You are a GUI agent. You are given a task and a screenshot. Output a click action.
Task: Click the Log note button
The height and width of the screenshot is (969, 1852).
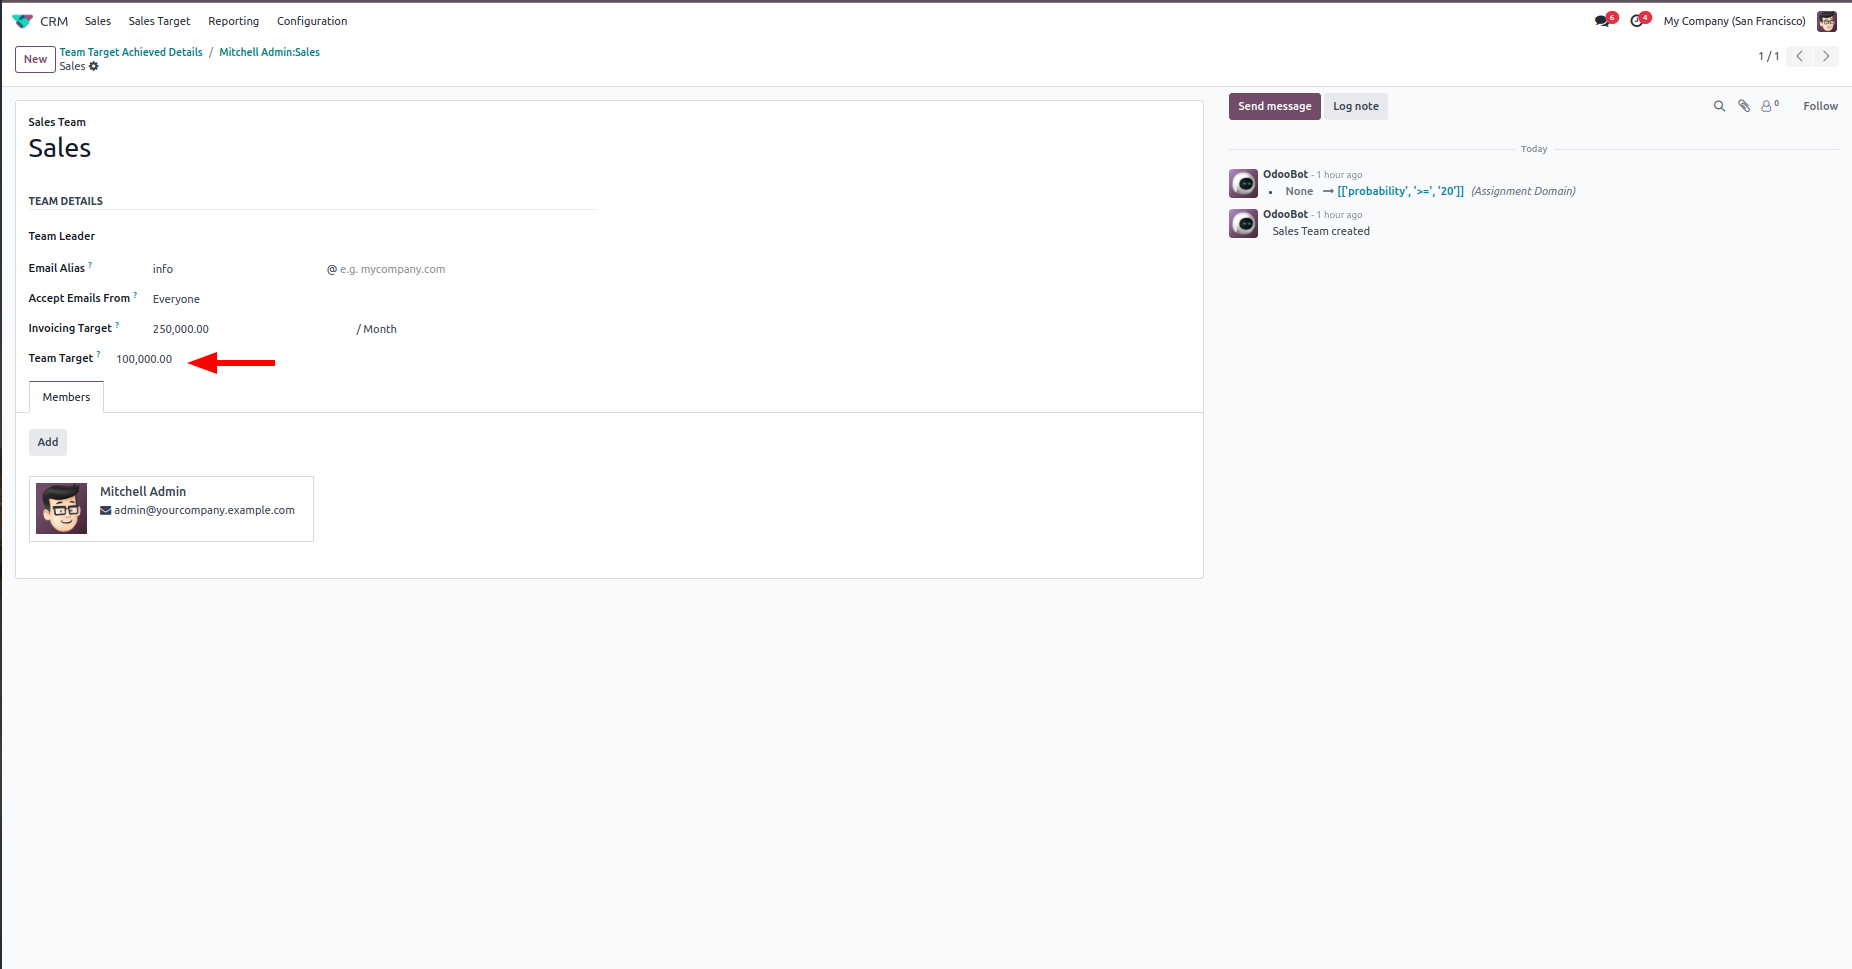1355,106
